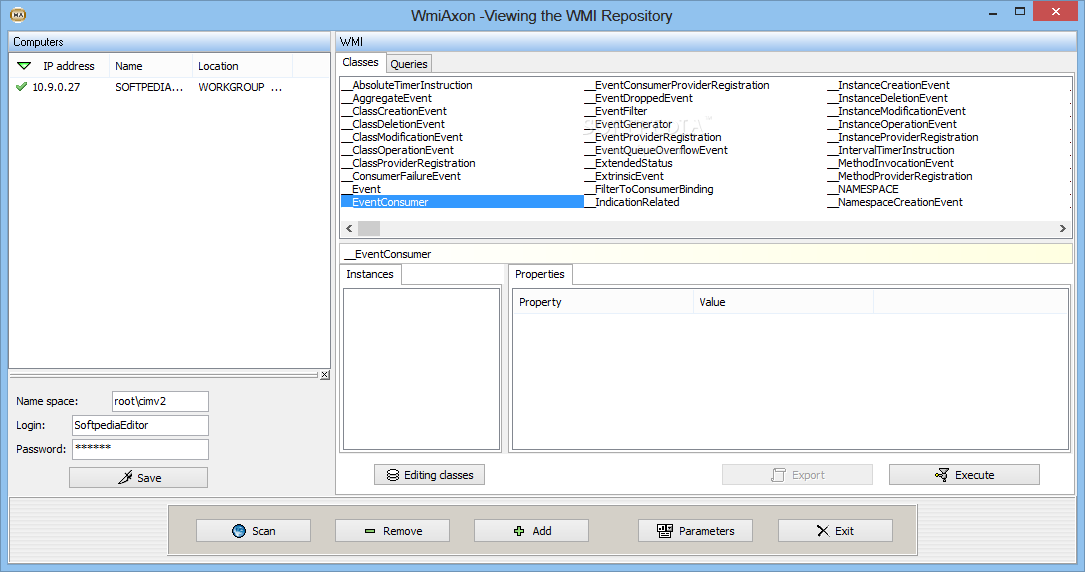This screenshot has height=572, width=1085.
Task: Select the __EventConsumerProviderRegistration class
Action: pyautogui.click(x=677, y=85)
